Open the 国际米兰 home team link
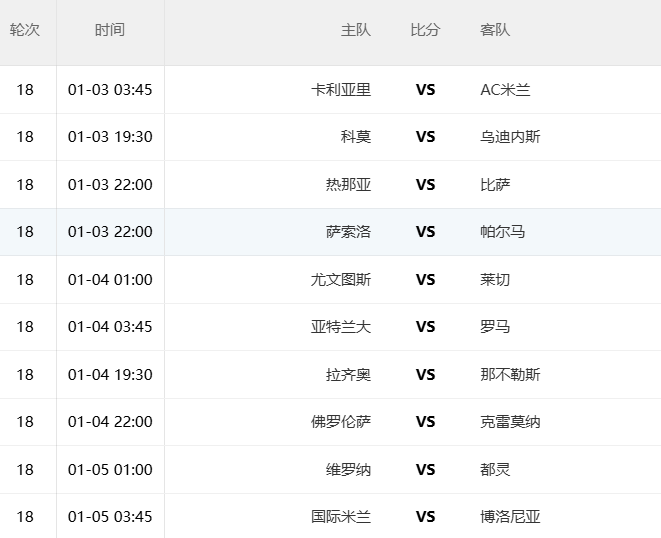Viewport: 661px width, 538px height. click(341, 517)
